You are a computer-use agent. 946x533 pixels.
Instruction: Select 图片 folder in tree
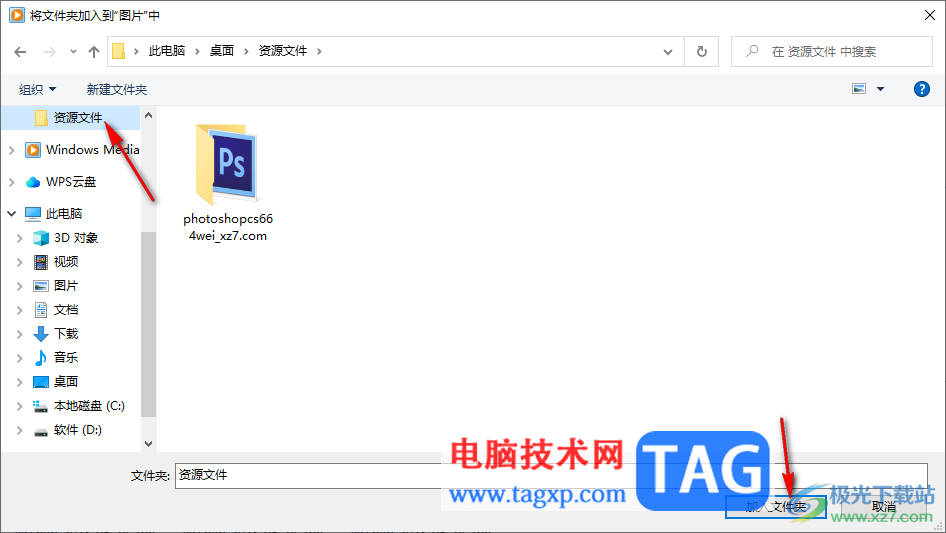point(66,286)
